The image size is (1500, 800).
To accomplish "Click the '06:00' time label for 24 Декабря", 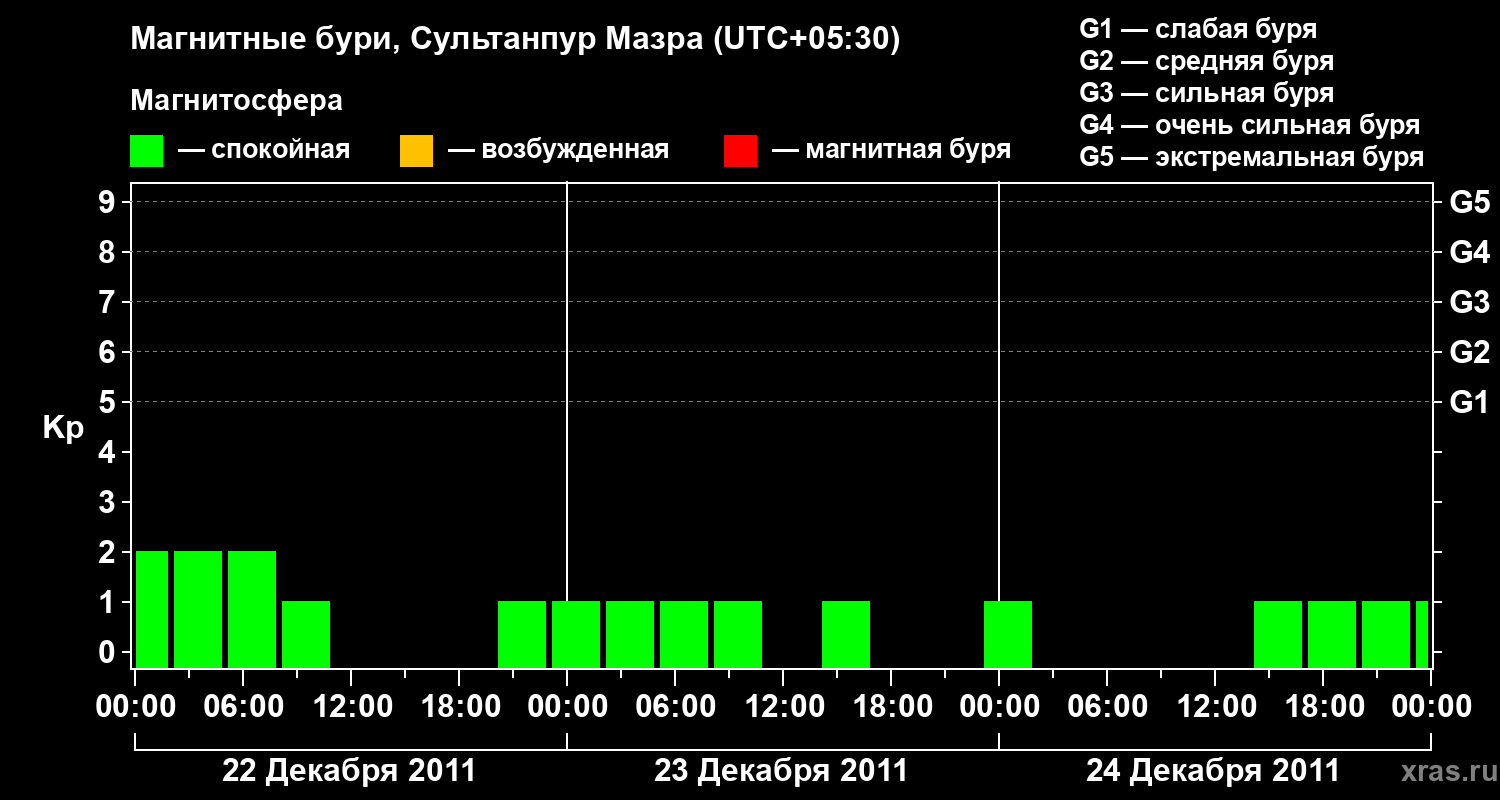I will click(1107, 707).
